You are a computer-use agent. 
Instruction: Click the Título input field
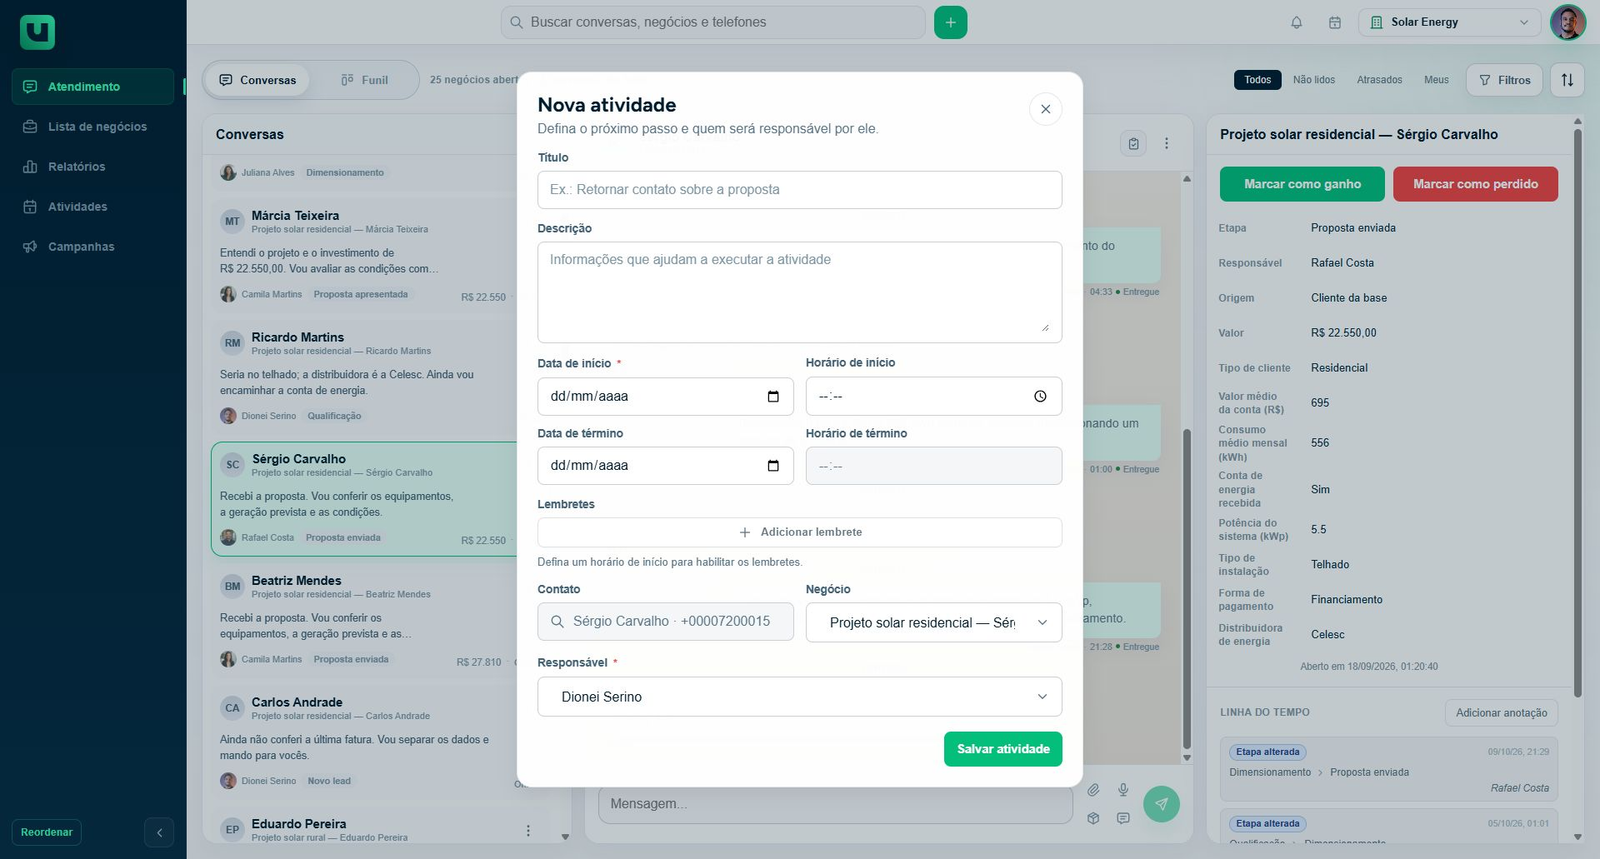pyautogui.click(x=799, y=190)
